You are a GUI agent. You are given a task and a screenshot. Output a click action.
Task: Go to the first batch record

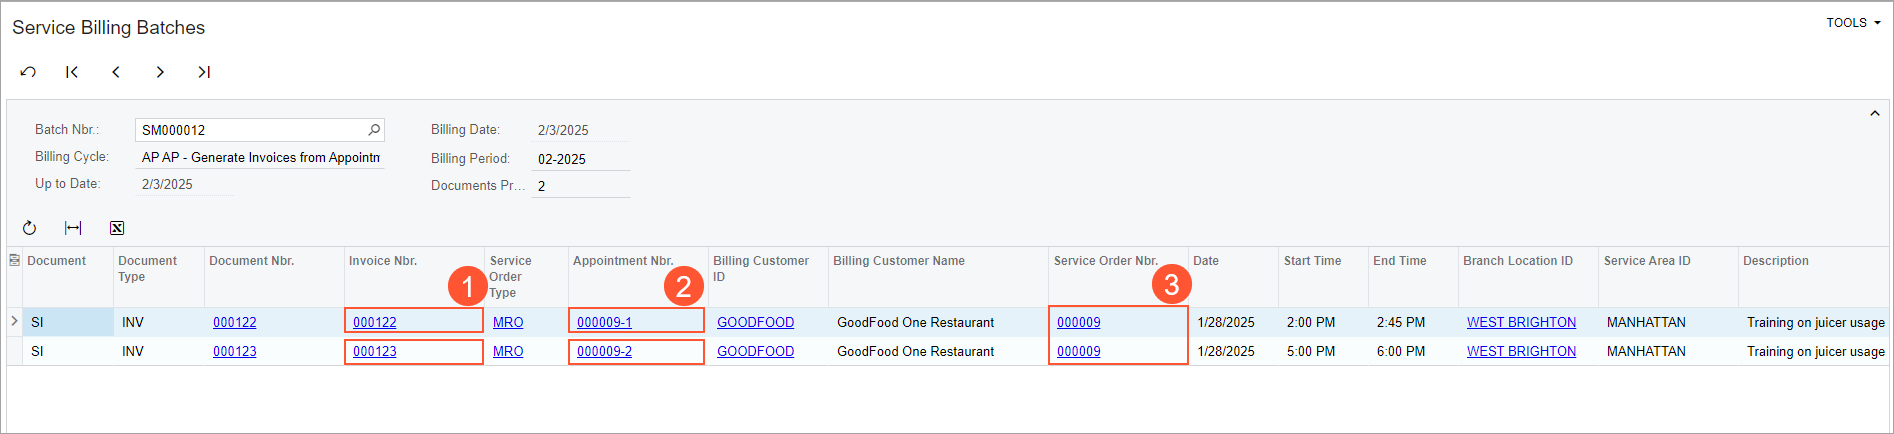72,72
